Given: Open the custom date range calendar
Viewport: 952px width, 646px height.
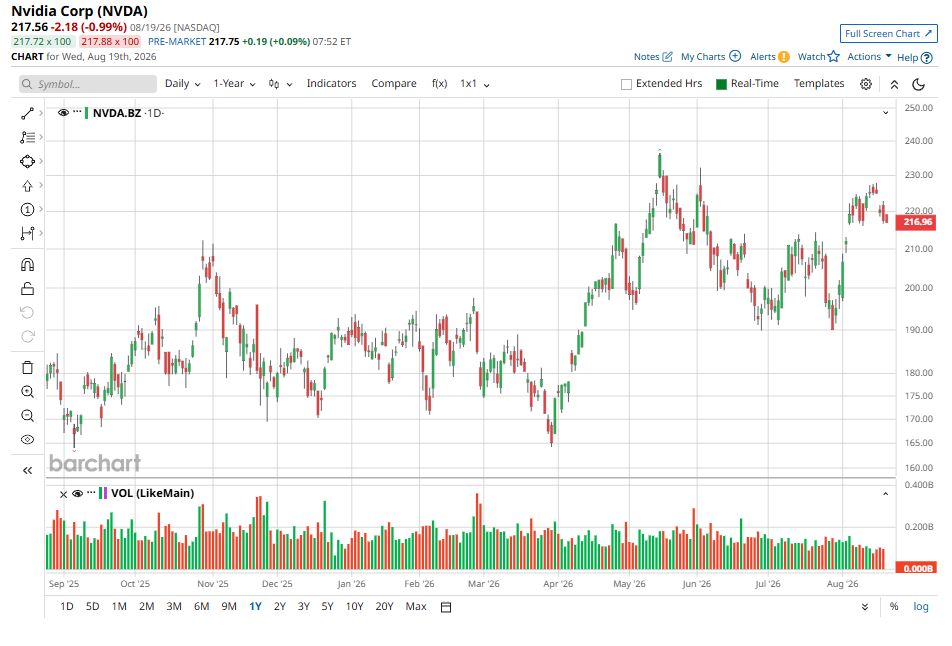Looking at the screenshot, I should 446,607.
